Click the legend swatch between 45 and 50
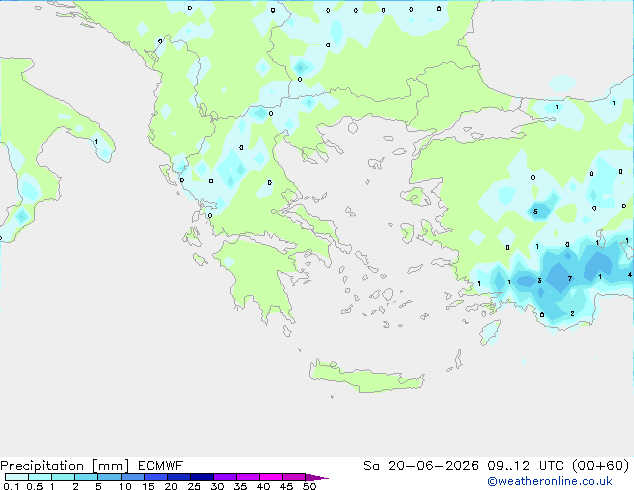Image resolution: width=634 pixels, height=490 pixels. pyautogui.click(x=294, y=477)
